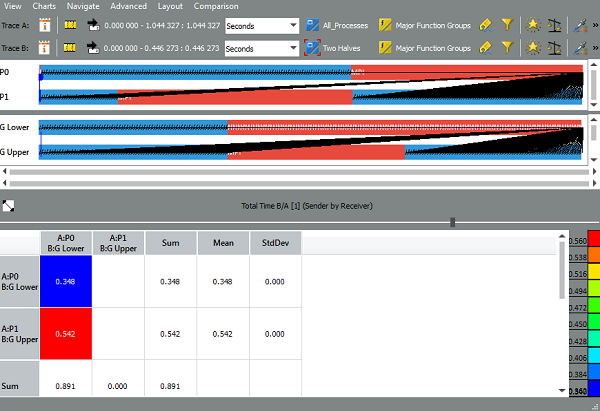Click matrix table vertical scrollbar thumb
The width and height of the screenshot is (600, 411).
coord(562,270)
